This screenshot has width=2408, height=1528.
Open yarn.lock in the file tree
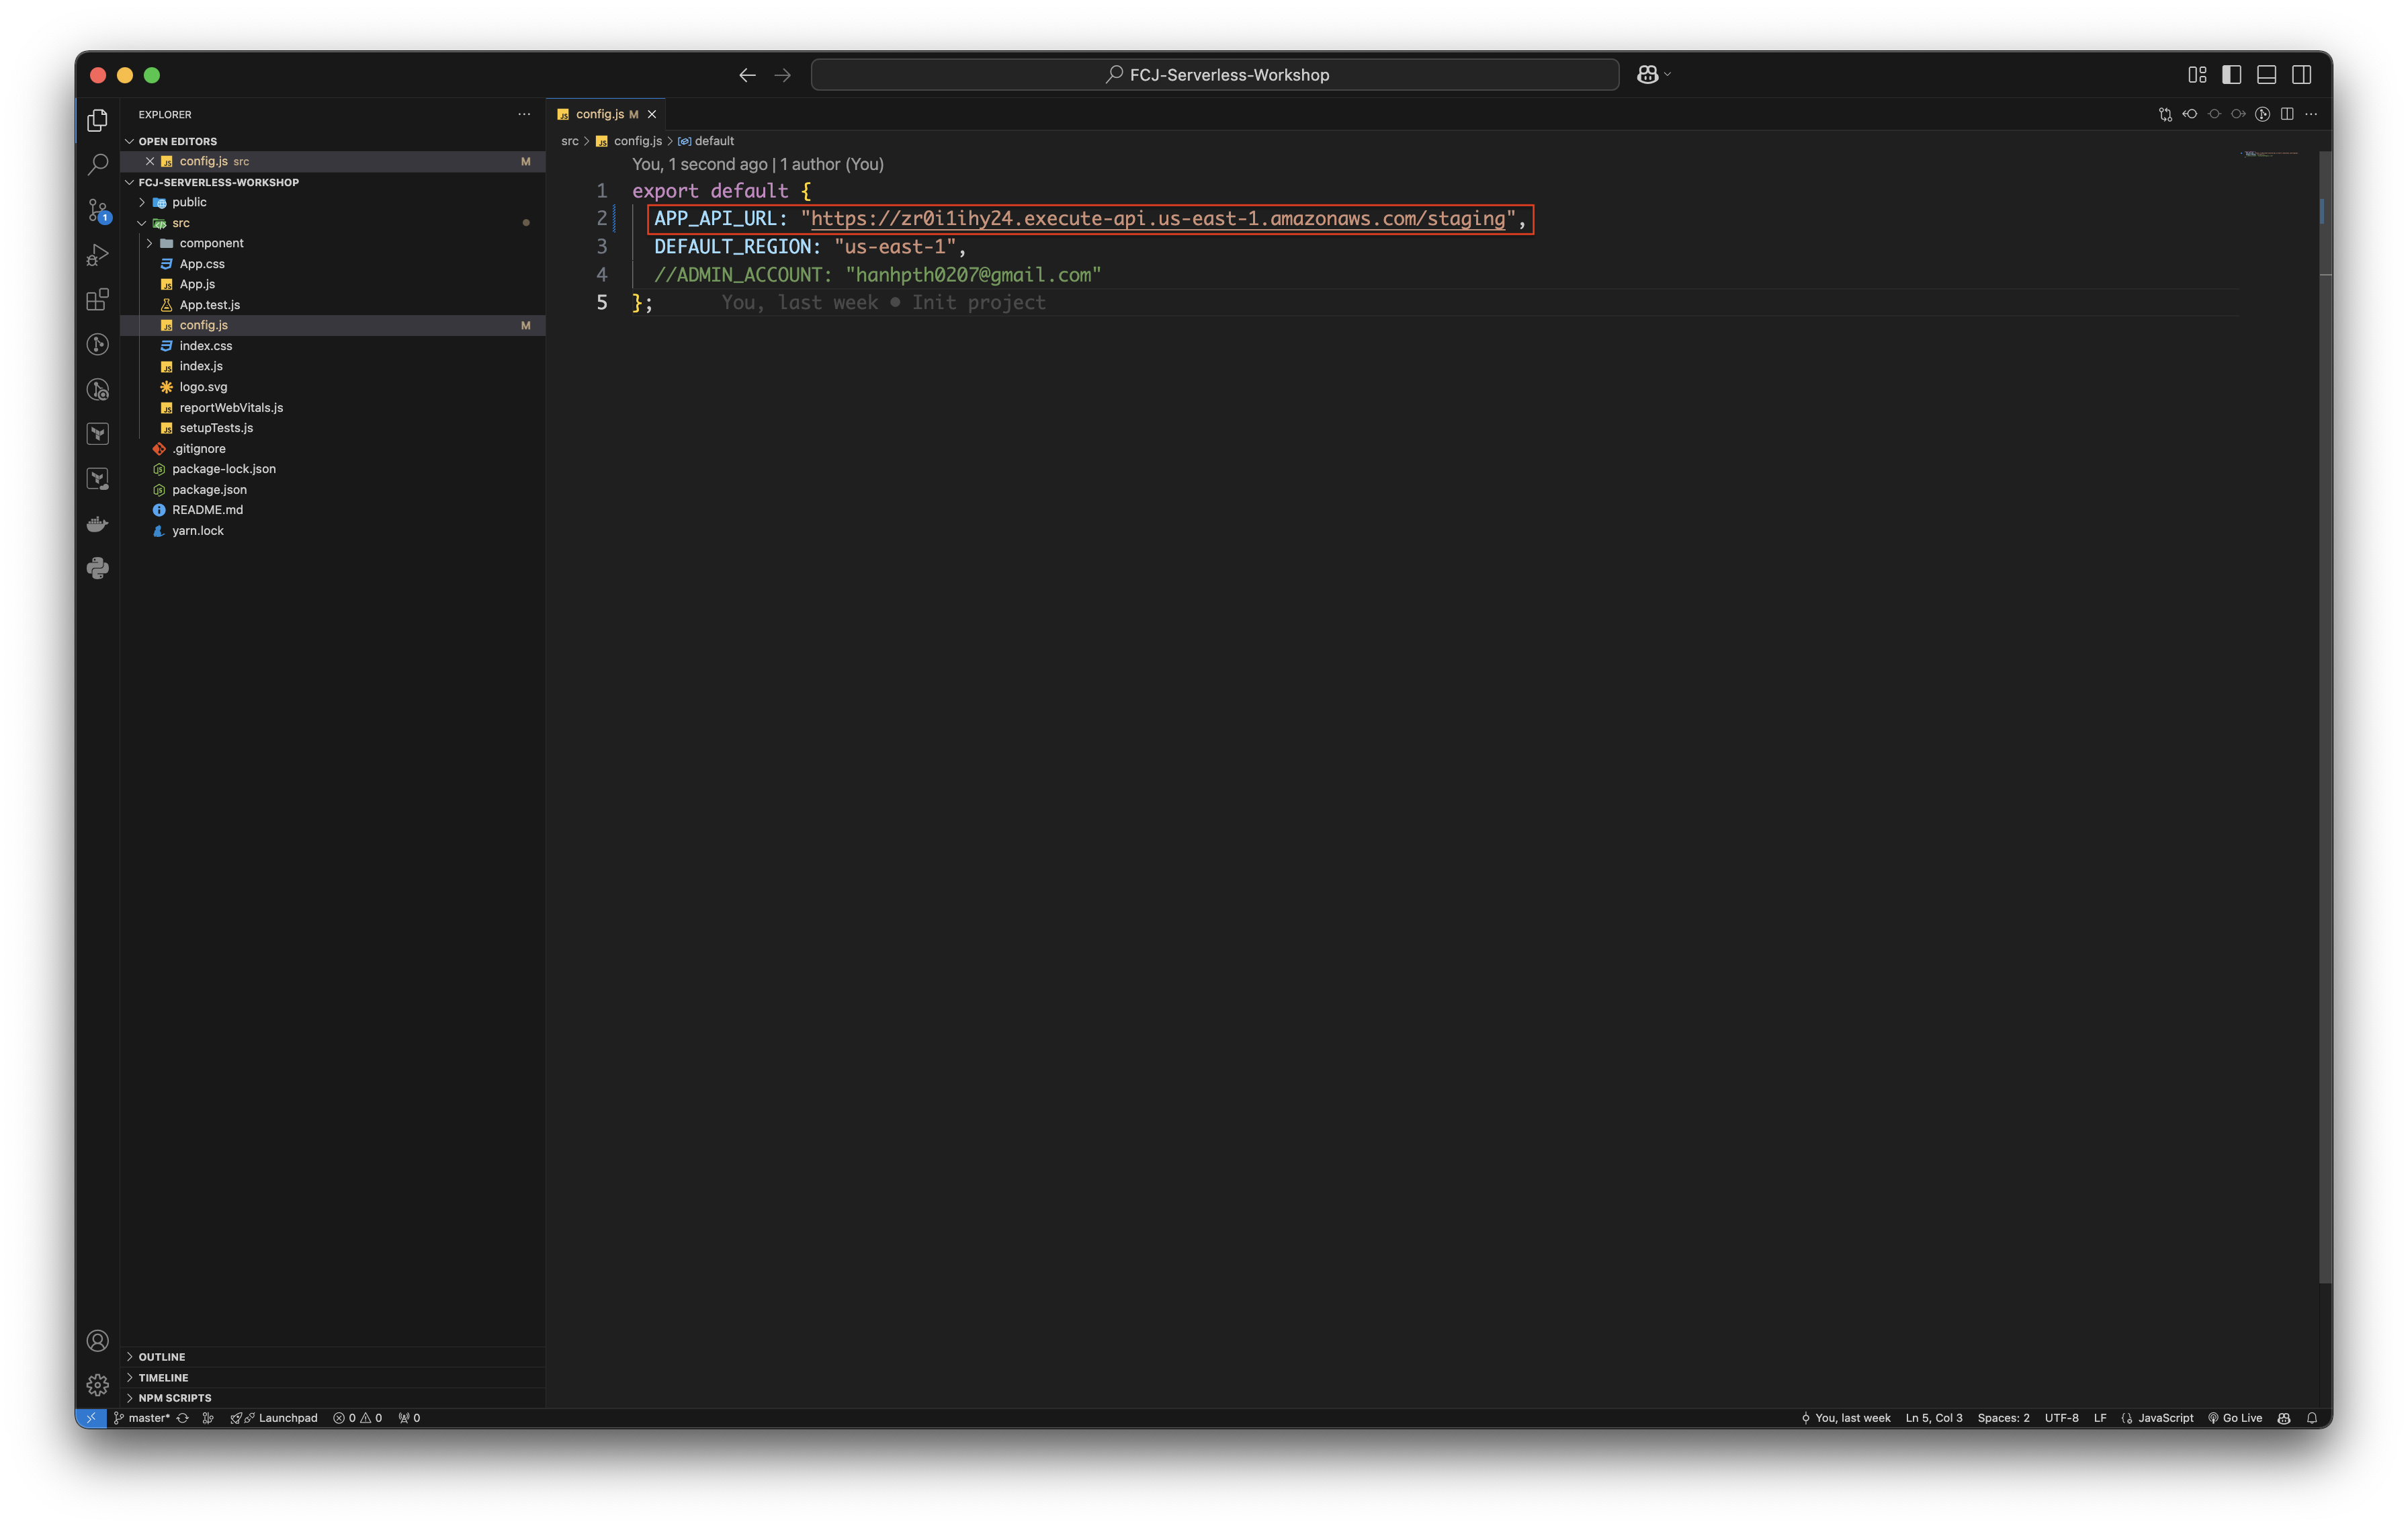tap(197, 531)
